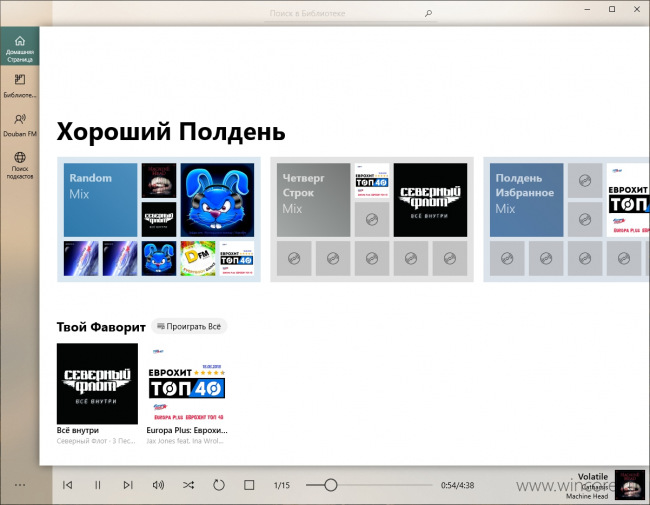The image size is (650, 505).
Task: Select small Еврохит Топ 40 cover in Четверг Mix
Action: pyautogui.click(x=372, y=180)
